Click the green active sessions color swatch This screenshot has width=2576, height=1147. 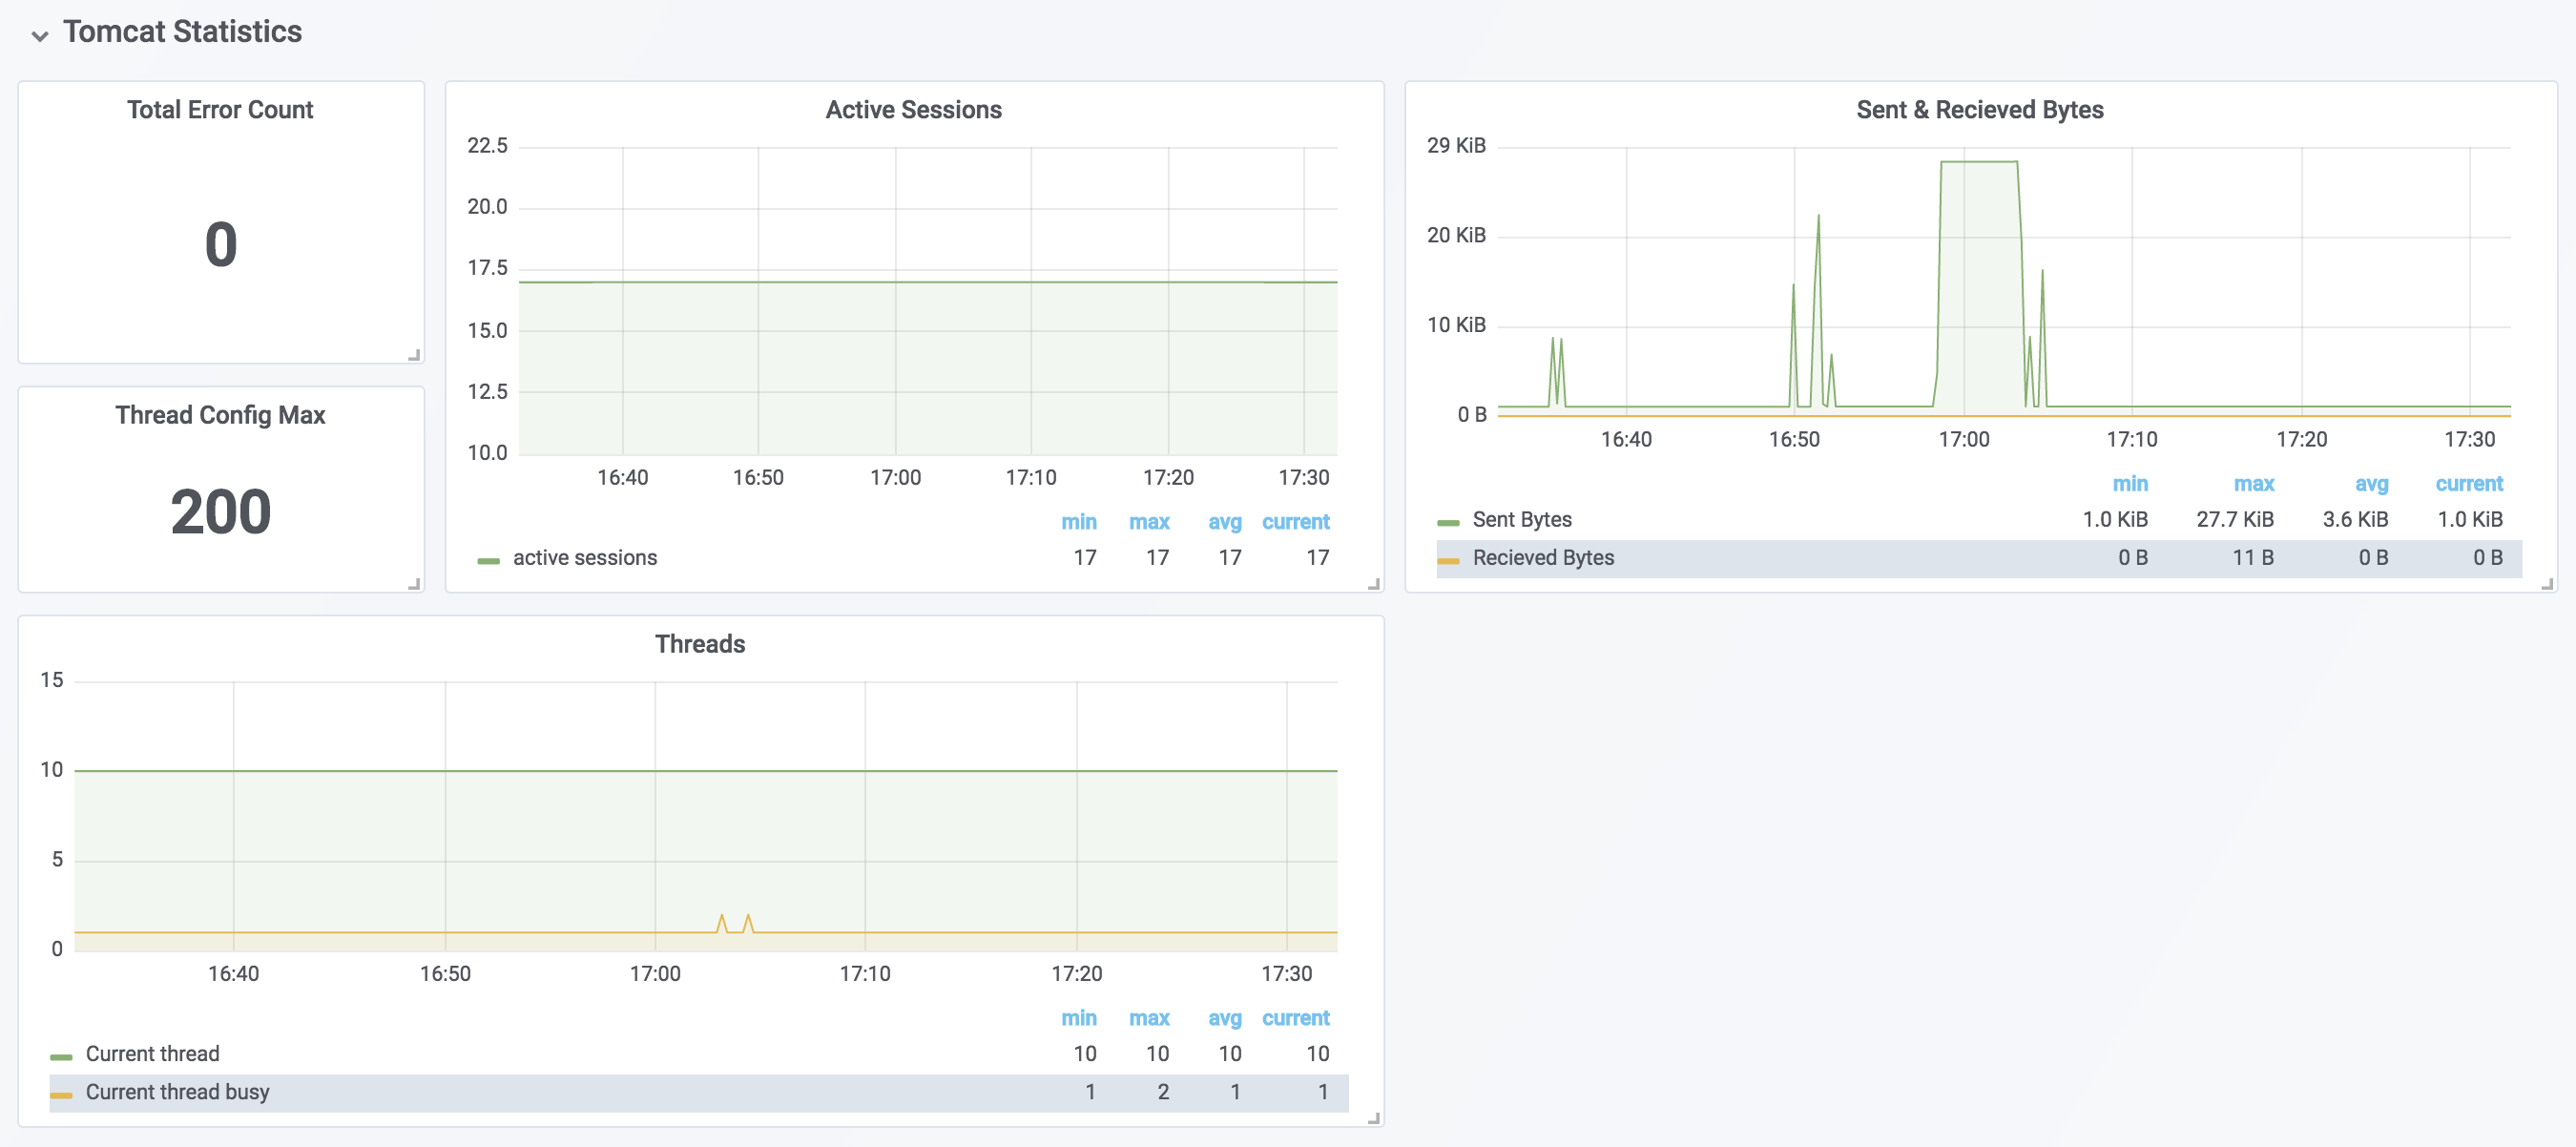(x=488, y=560)
